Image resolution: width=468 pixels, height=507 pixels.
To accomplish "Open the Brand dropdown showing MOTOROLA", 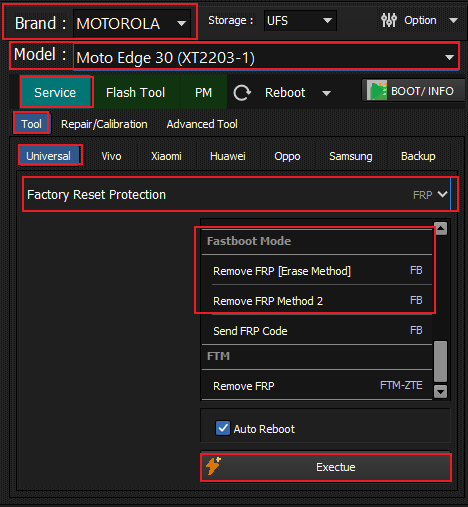I will (132, 23).
